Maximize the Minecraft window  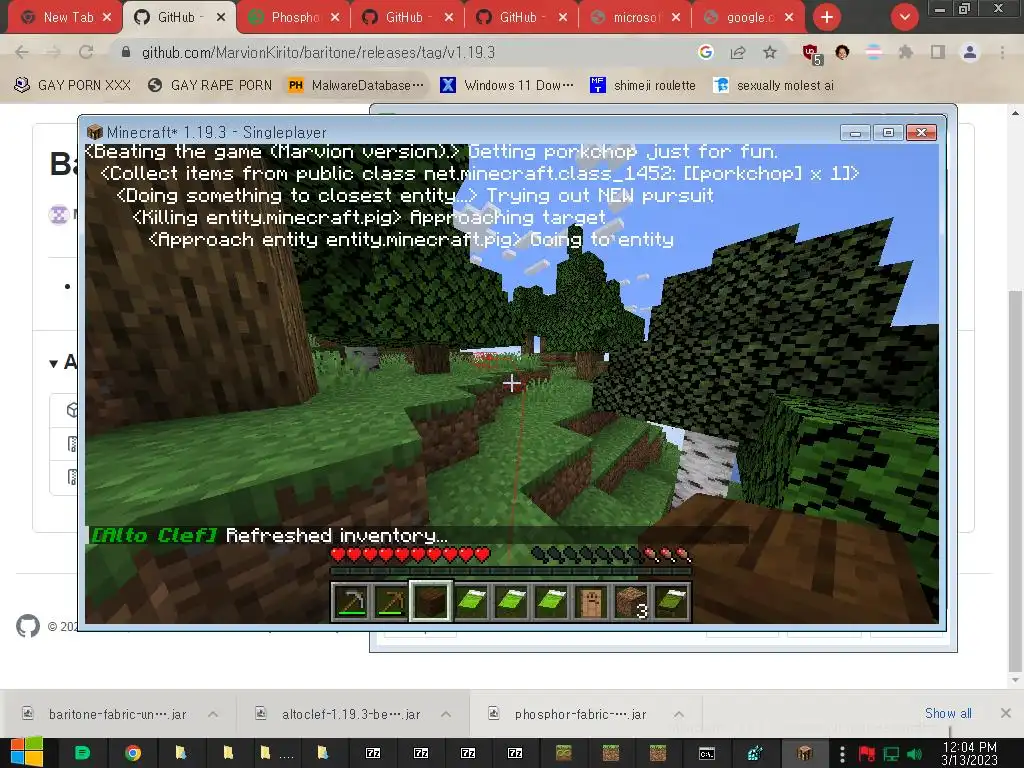click(x=888, y=133)
